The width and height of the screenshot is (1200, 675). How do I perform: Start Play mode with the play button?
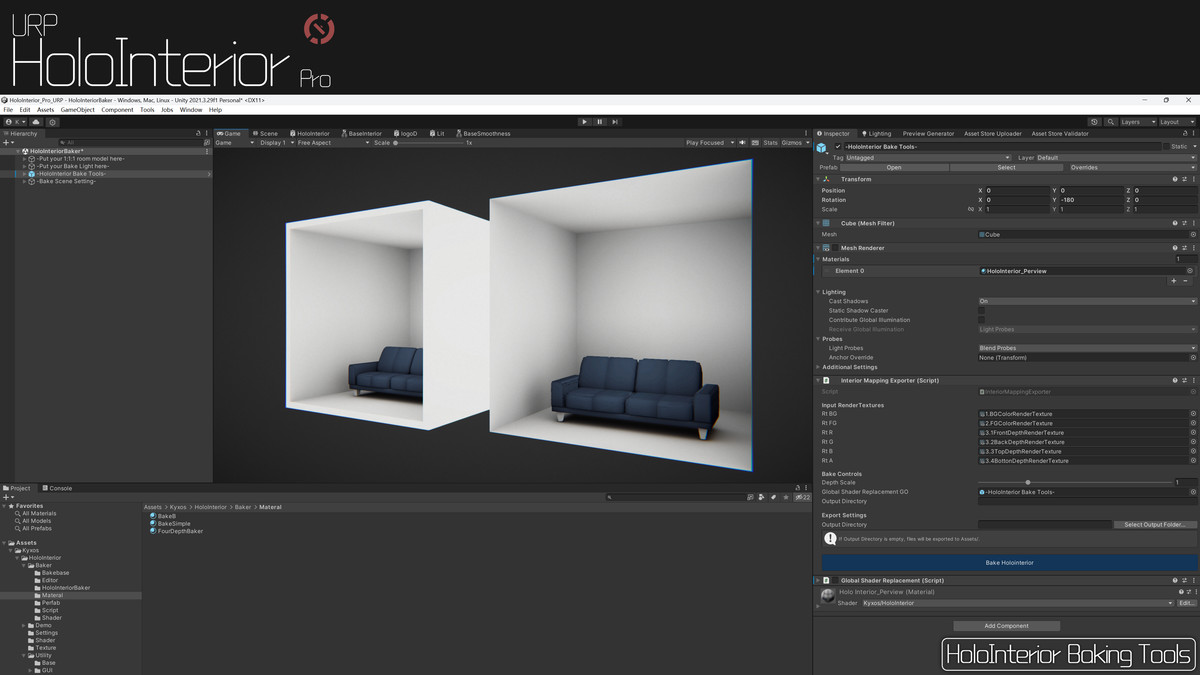coord(585,122)
